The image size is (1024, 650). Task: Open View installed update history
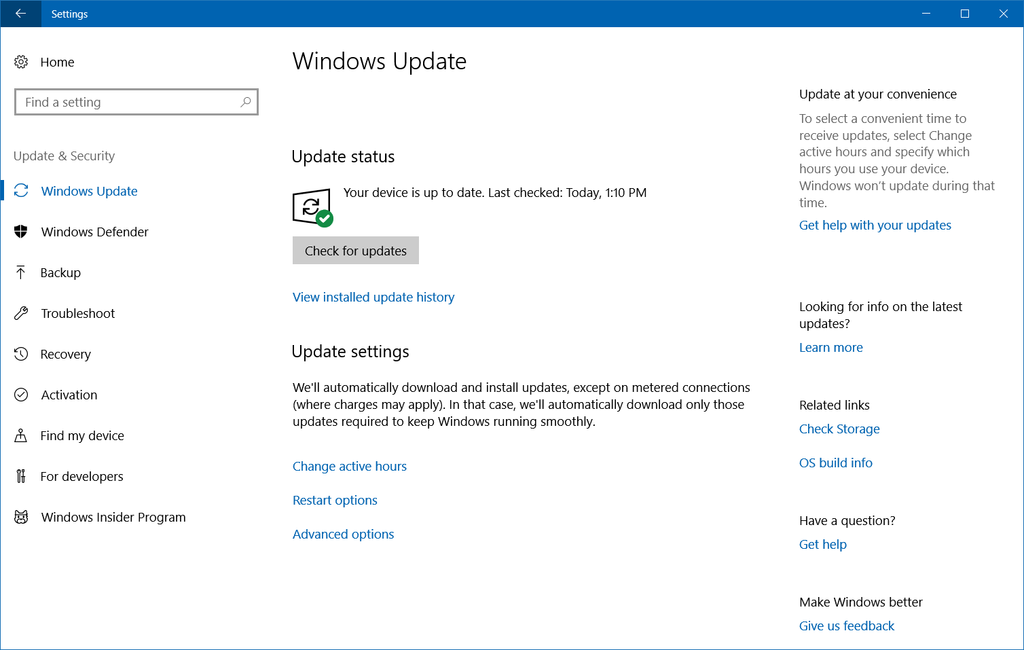pos(373,297)
